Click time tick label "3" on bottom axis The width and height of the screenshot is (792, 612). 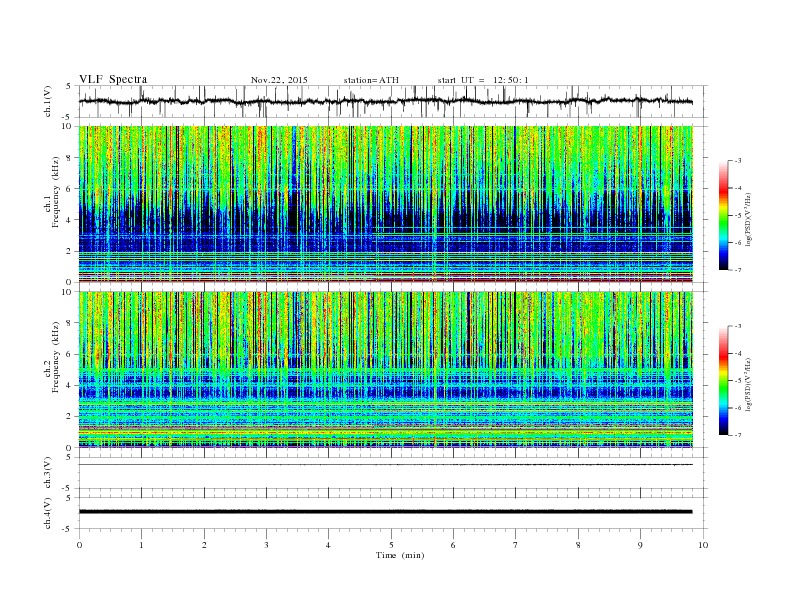click(266, 545)
